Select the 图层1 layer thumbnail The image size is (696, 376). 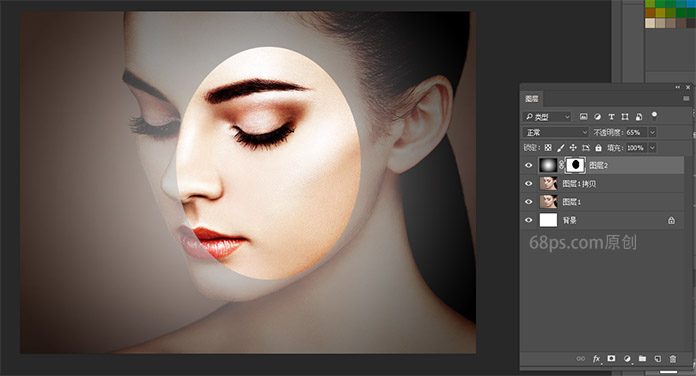(548, 202)
